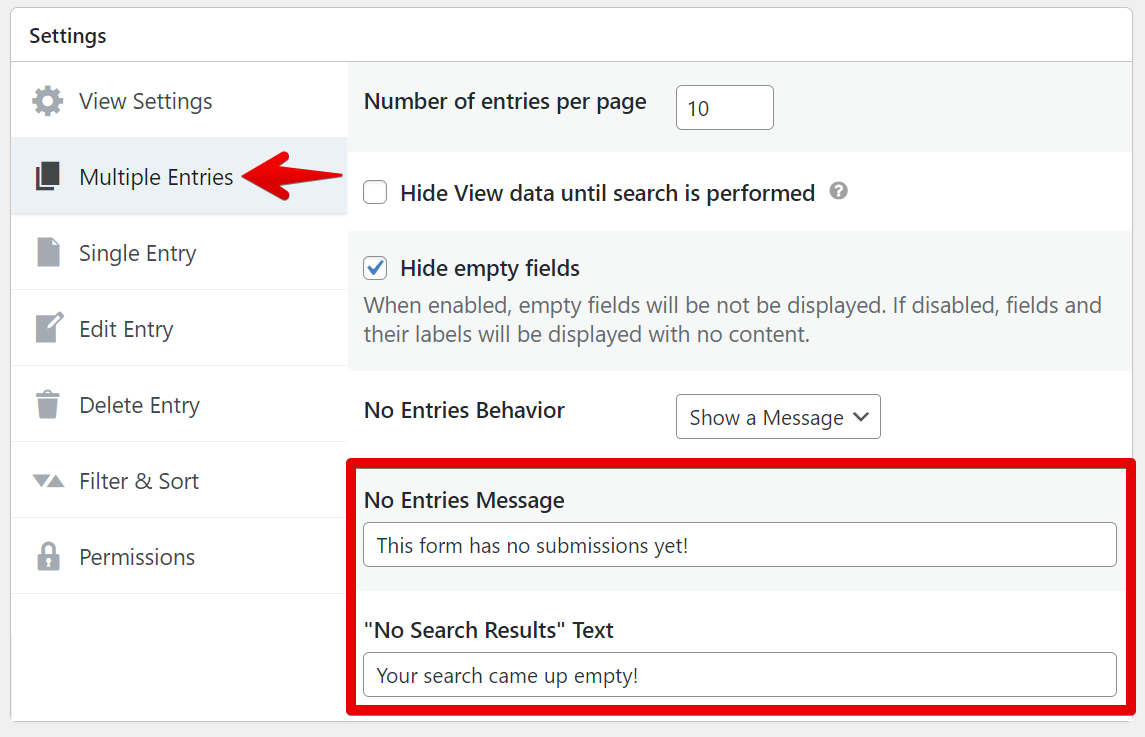Viewport: 1145px width, 737px height.
Task: Click the padlock icon for Permissions
Action: 47,557
